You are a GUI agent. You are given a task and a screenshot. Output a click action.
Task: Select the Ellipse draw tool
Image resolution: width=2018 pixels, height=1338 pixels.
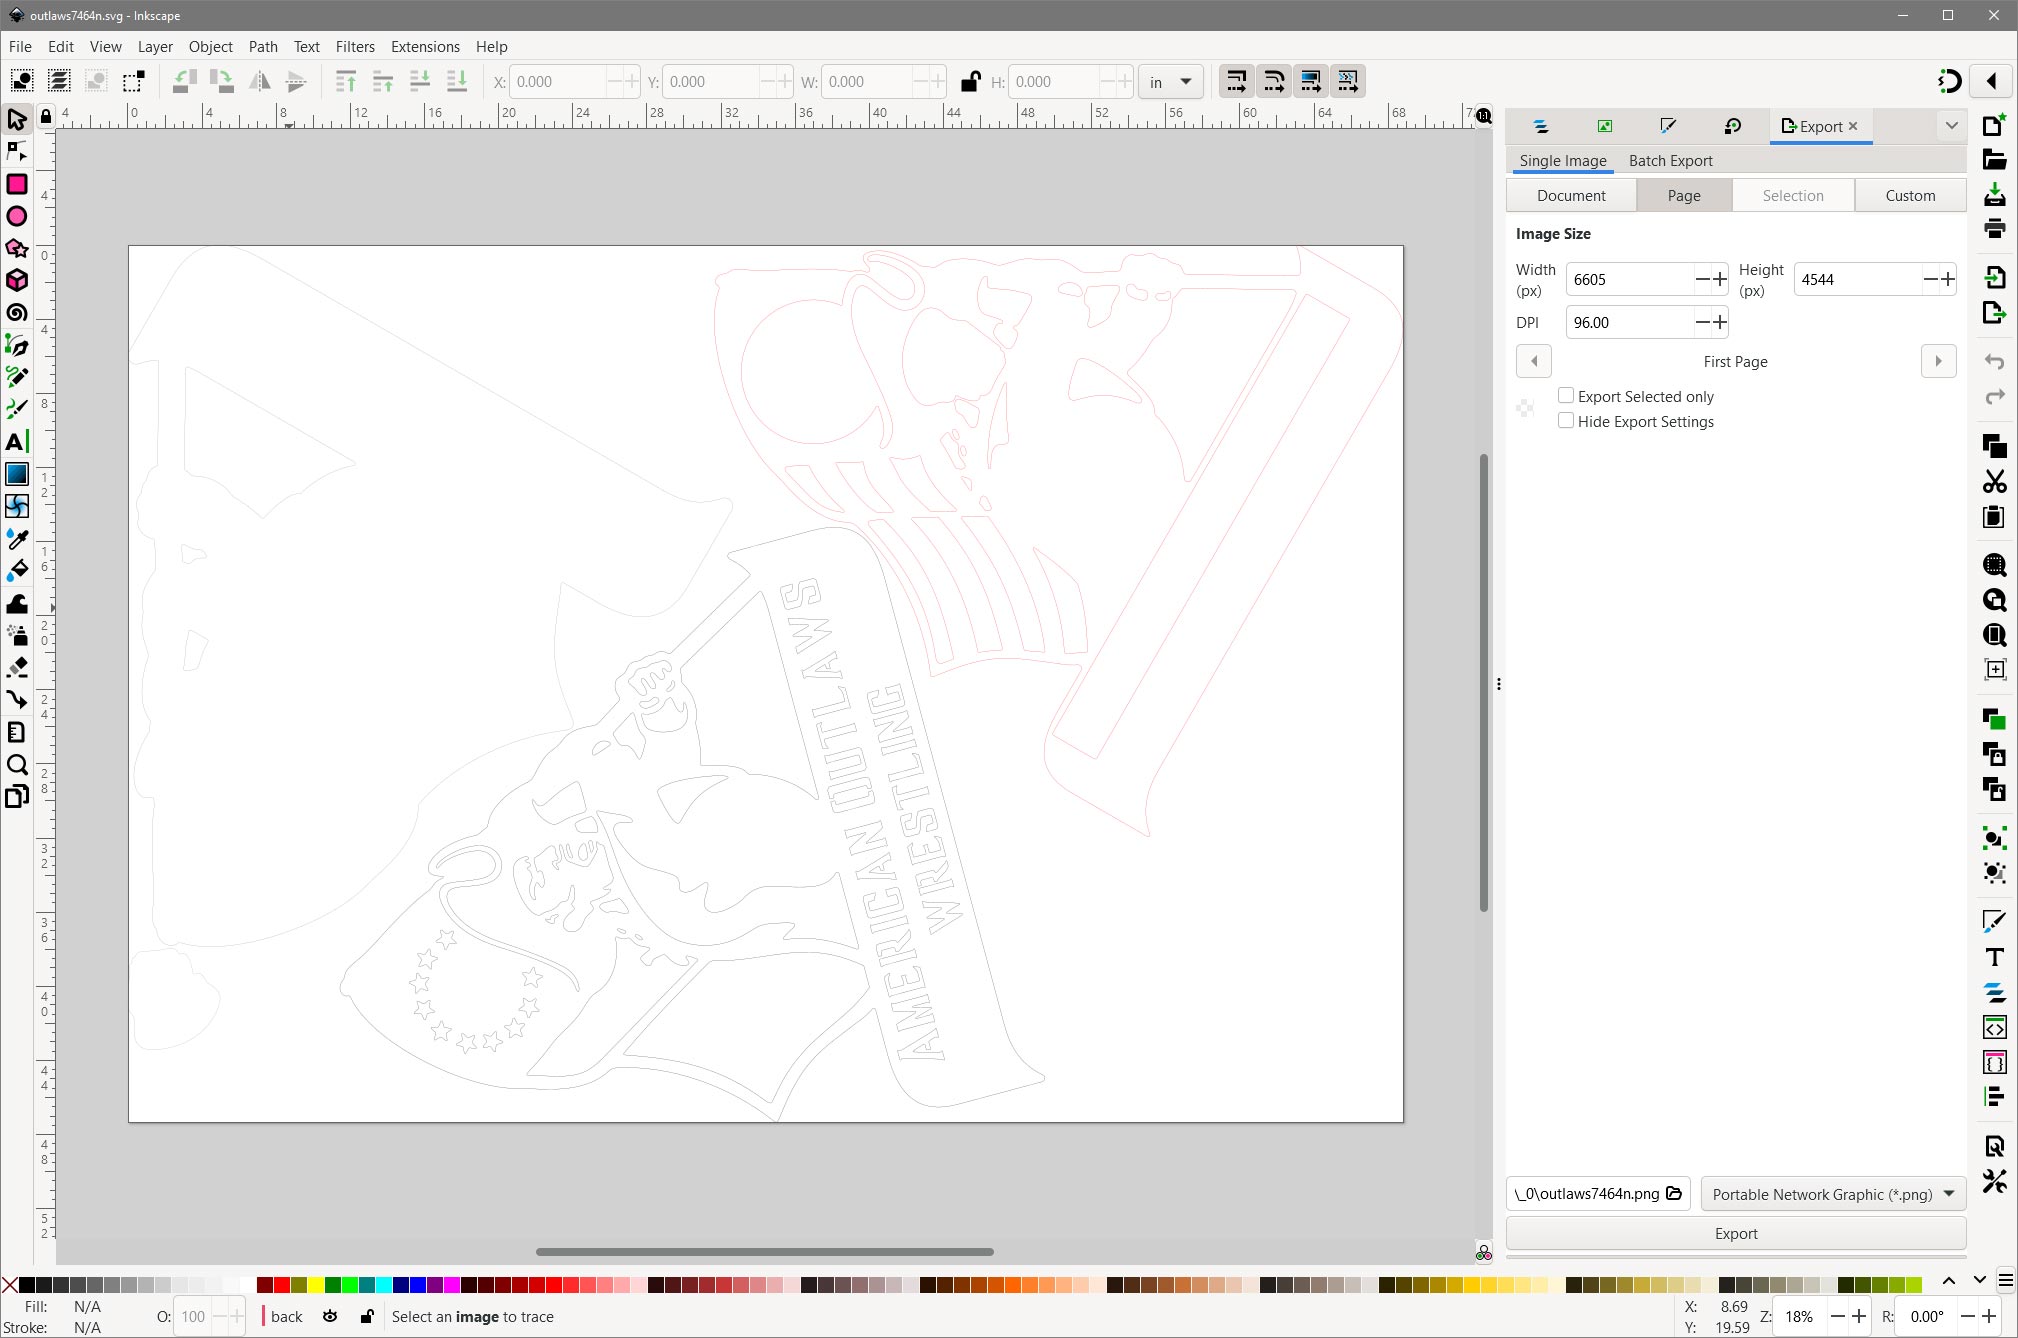19,215
